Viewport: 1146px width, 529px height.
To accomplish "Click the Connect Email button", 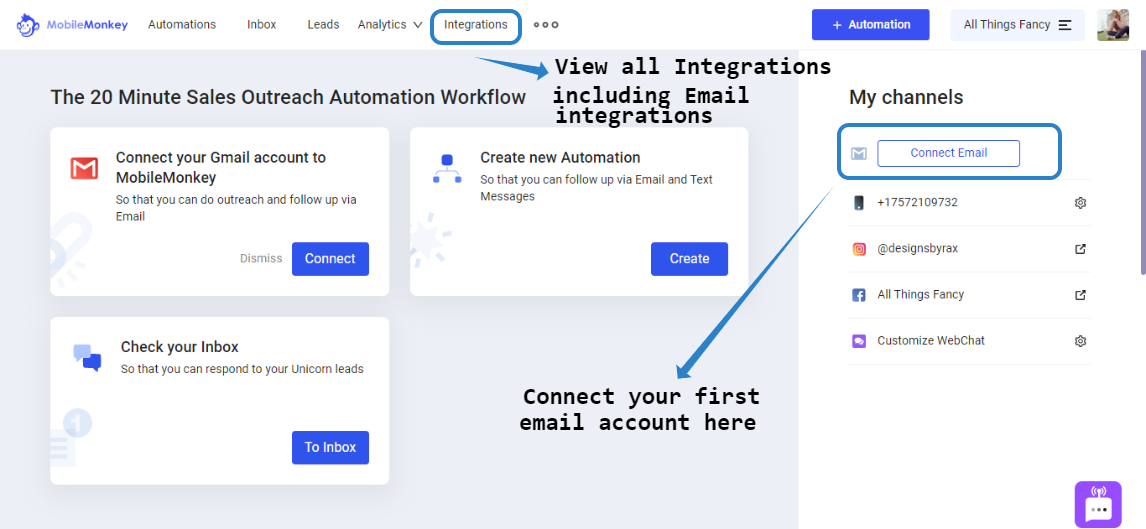I will point(949,153).
